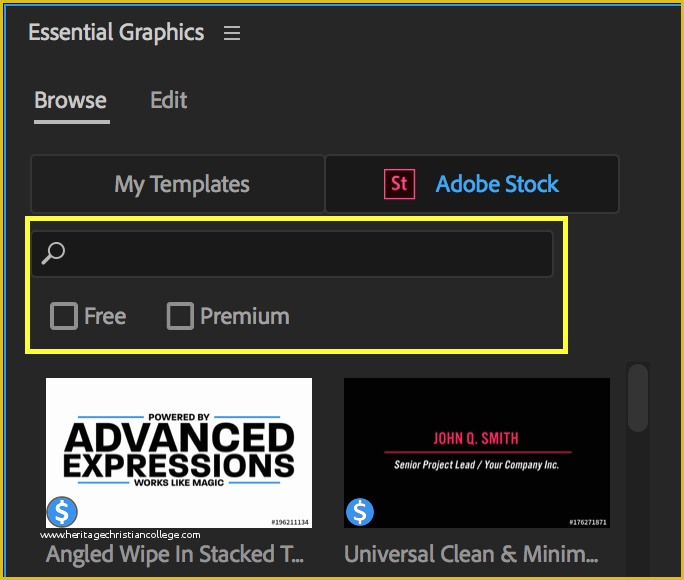Enable the Free filter checkbox
Image resolution: width=684 pixels, height=580 pixels.
pos(64,316)
